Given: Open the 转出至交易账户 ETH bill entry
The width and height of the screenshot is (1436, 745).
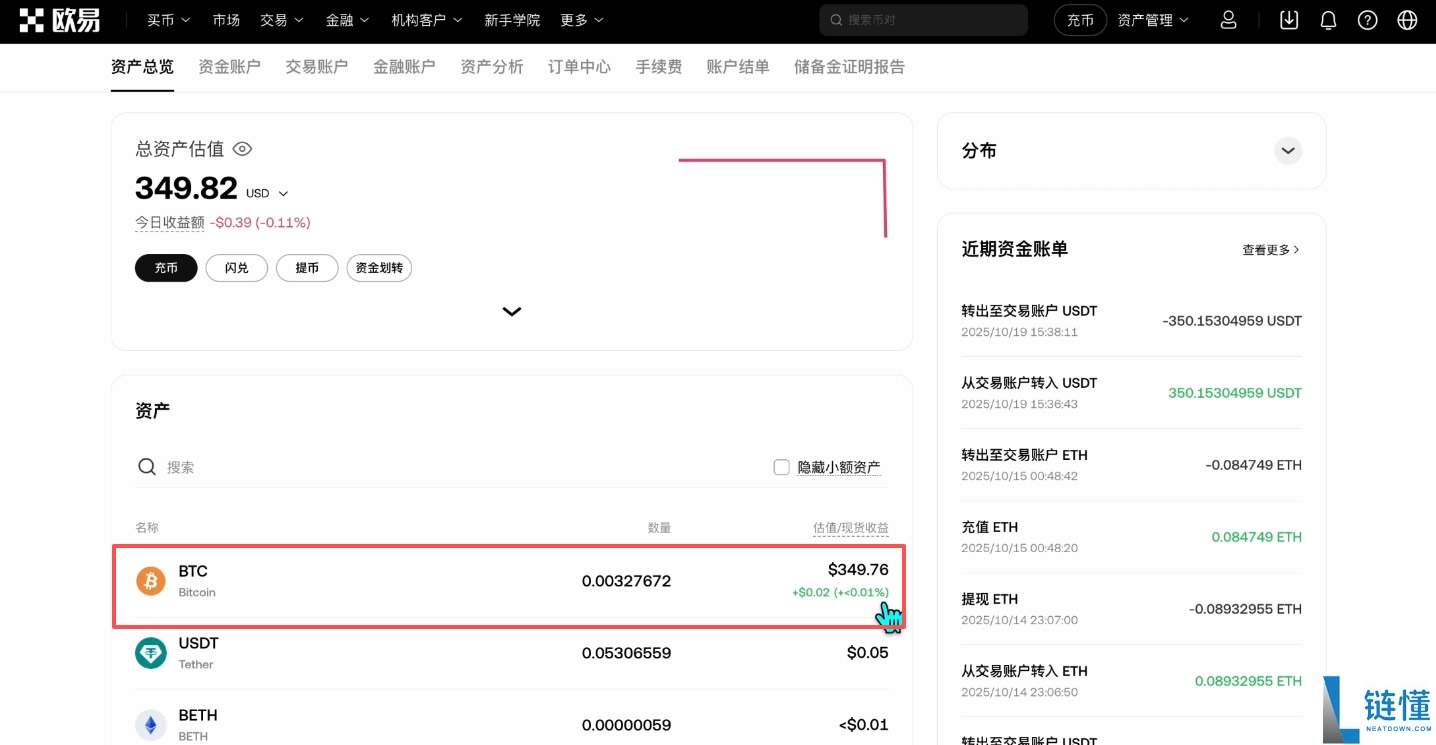Looking at the screenshot, I should click(1131, 465).
